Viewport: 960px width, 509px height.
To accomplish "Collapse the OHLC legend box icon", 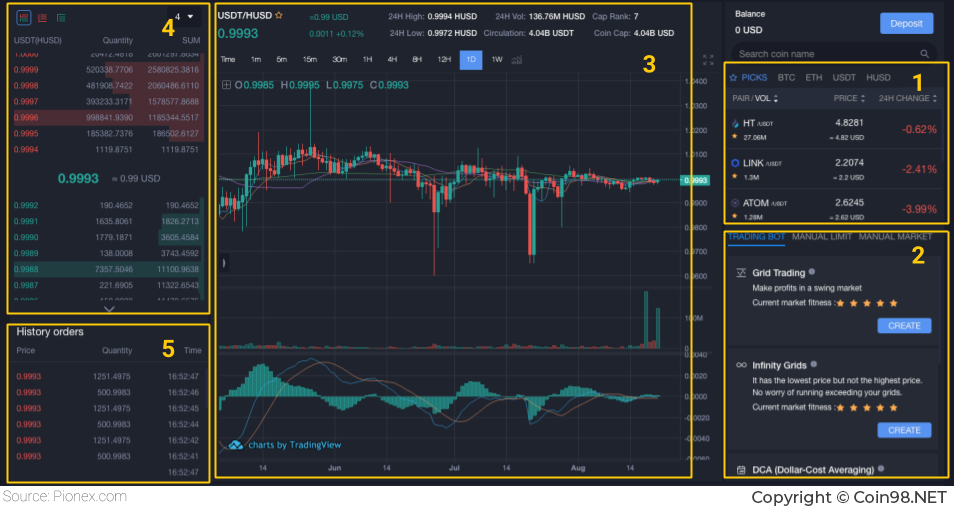I will coord(226,85).
